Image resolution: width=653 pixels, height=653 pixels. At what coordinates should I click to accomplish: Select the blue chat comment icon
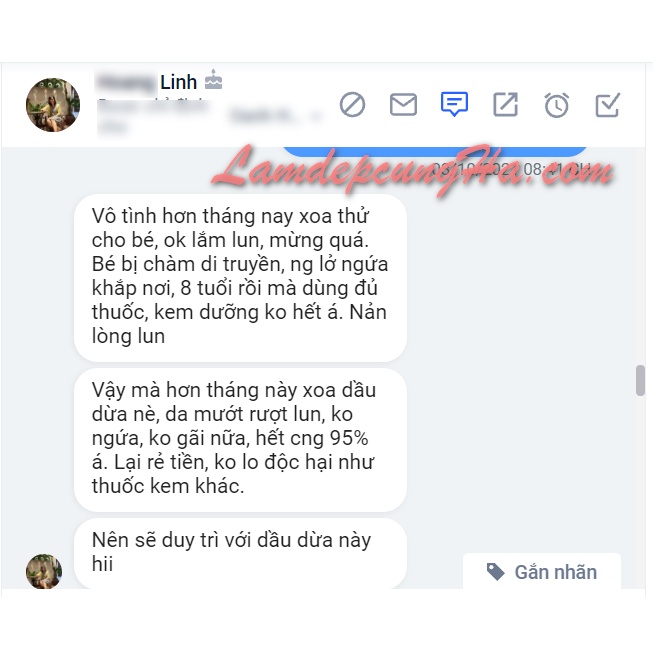(454, 104)
